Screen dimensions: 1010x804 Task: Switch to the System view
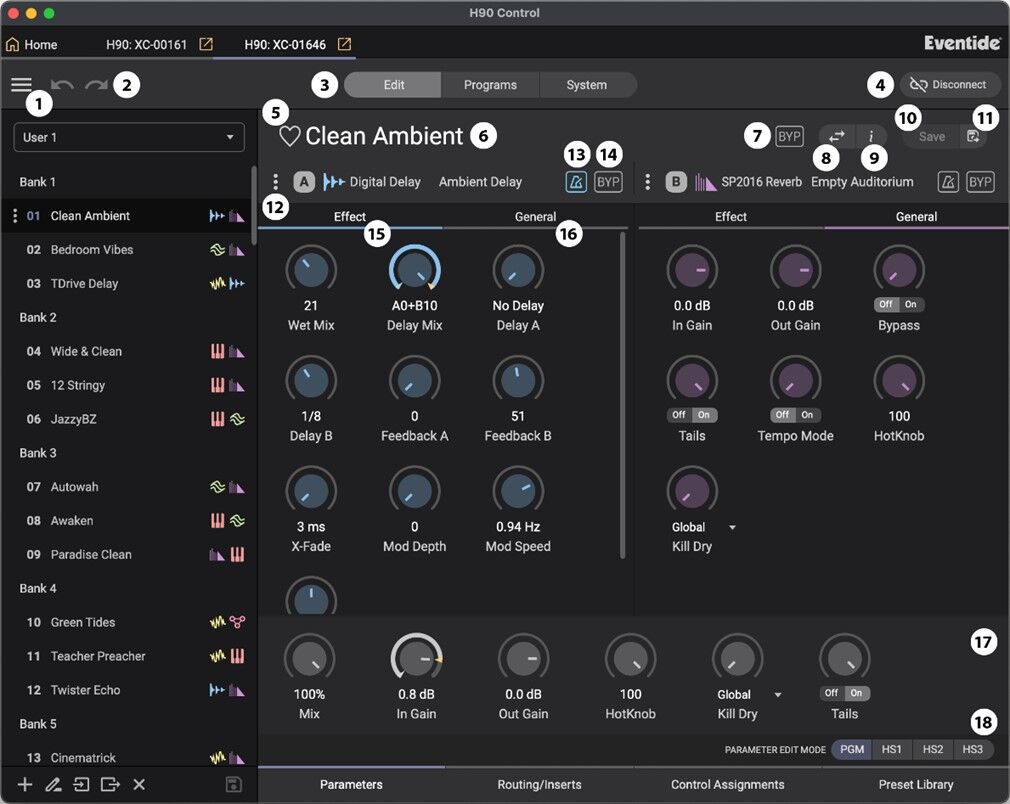click(x=587, y=85)
